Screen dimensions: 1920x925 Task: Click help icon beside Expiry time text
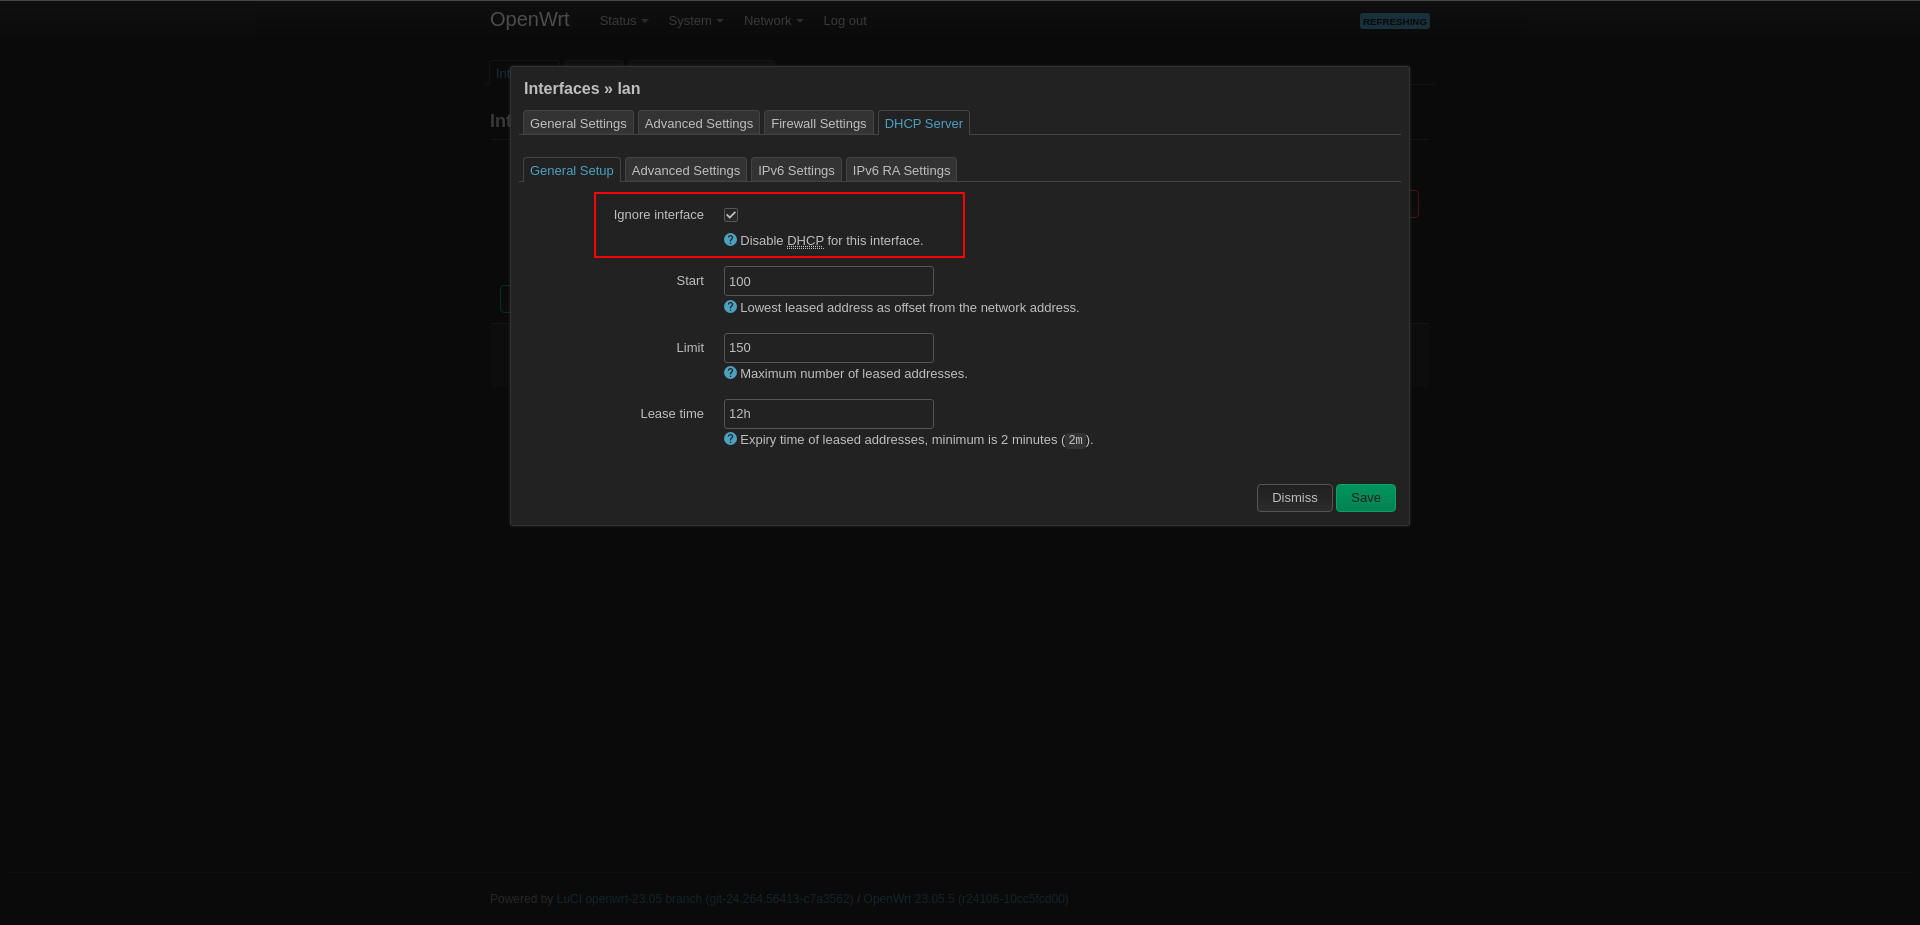[x=730, y=439]
